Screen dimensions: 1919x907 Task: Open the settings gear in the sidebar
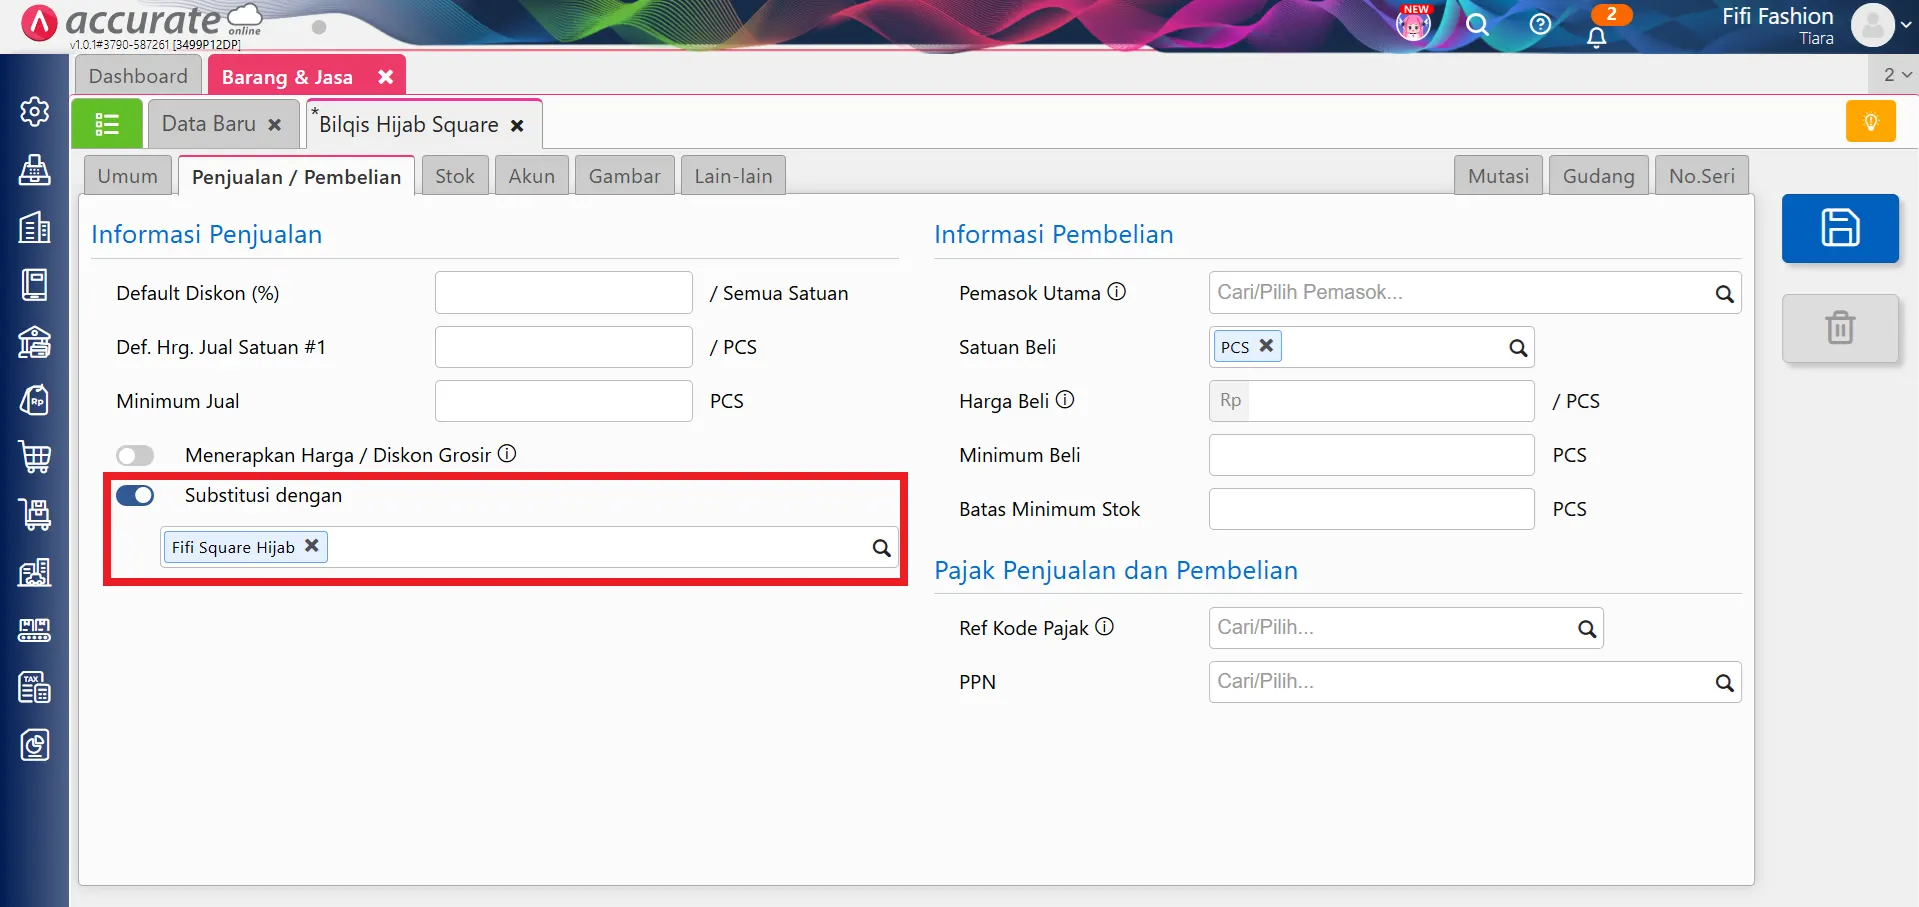point(35,111)
